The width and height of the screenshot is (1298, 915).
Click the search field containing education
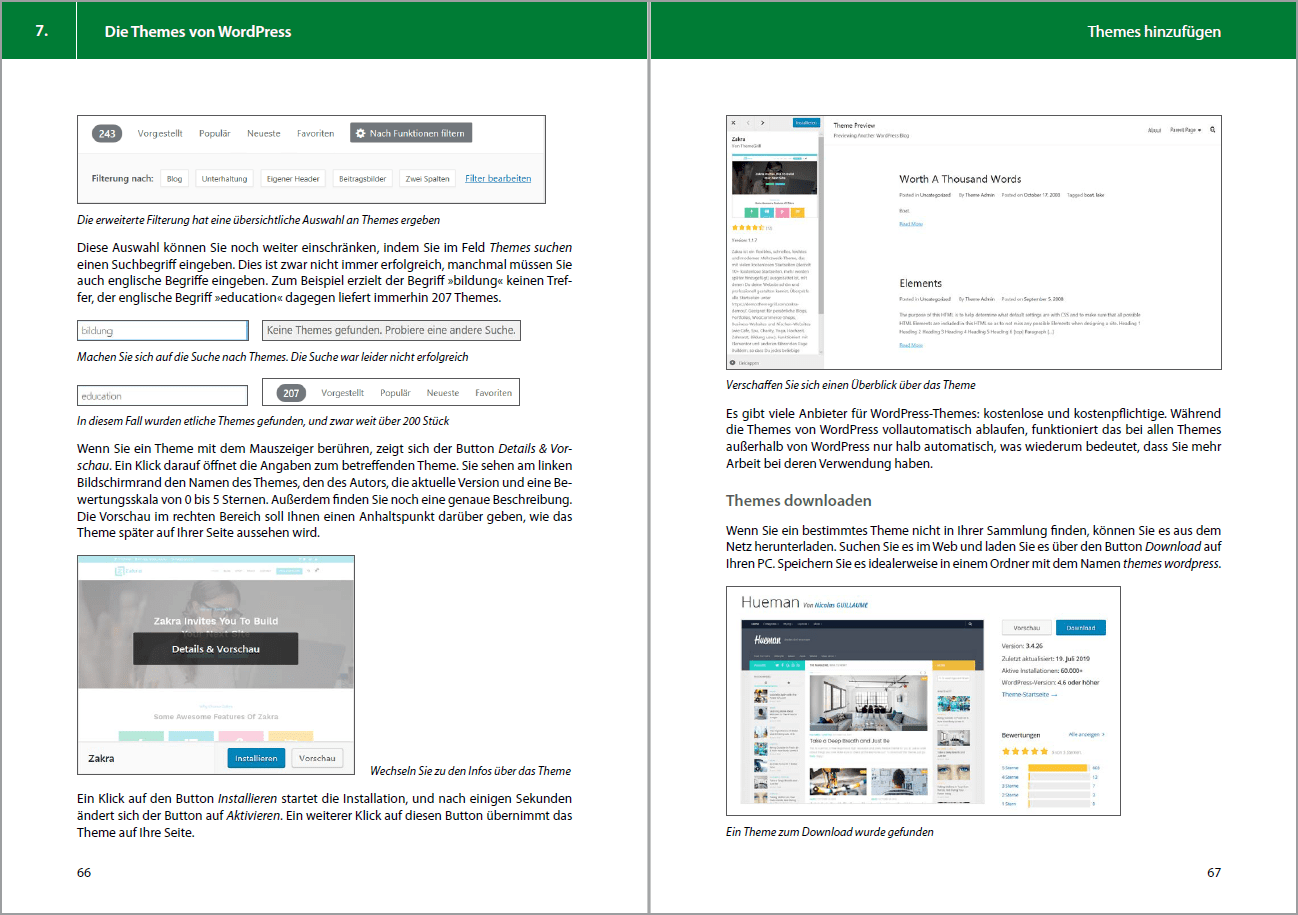tap(162, 395)
